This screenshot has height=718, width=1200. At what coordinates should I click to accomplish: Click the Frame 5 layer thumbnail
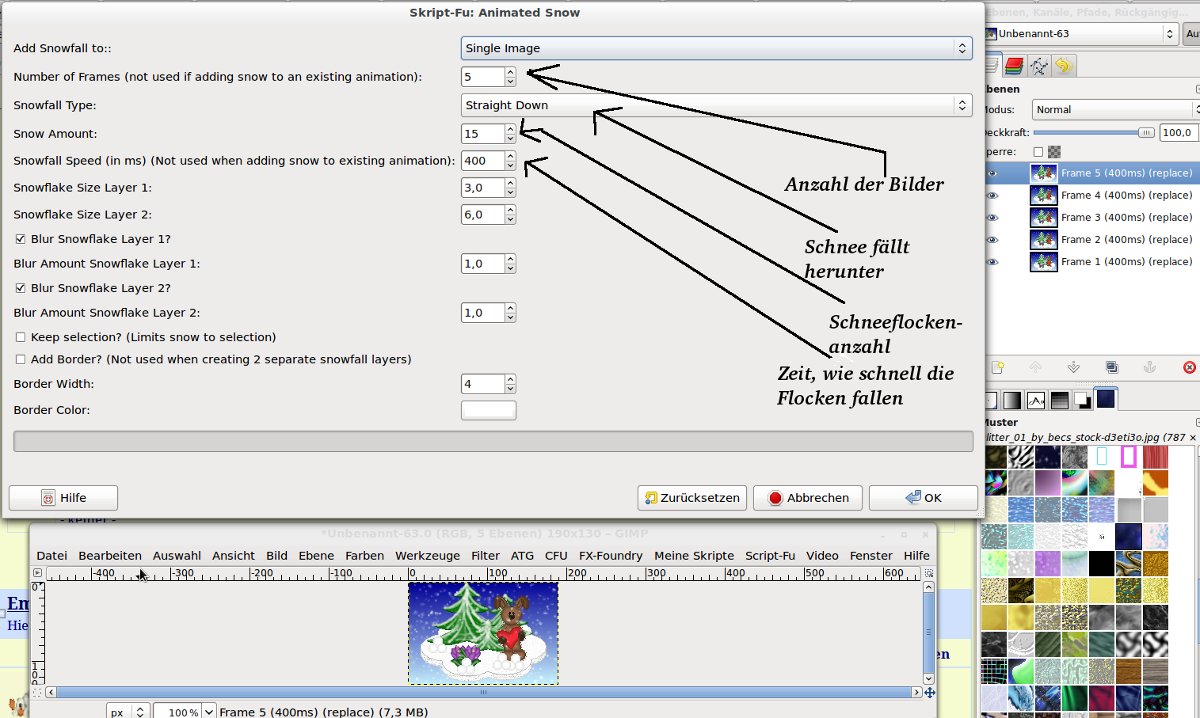coord(1044,173)
